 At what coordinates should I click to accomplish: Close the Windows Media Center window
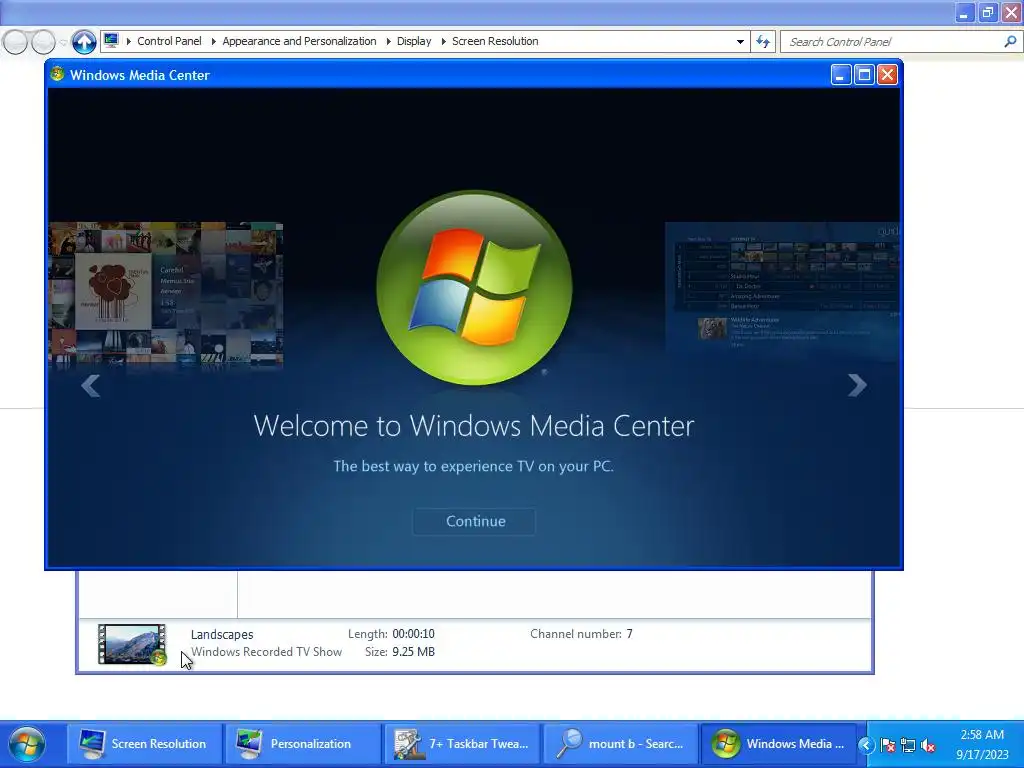887,75
